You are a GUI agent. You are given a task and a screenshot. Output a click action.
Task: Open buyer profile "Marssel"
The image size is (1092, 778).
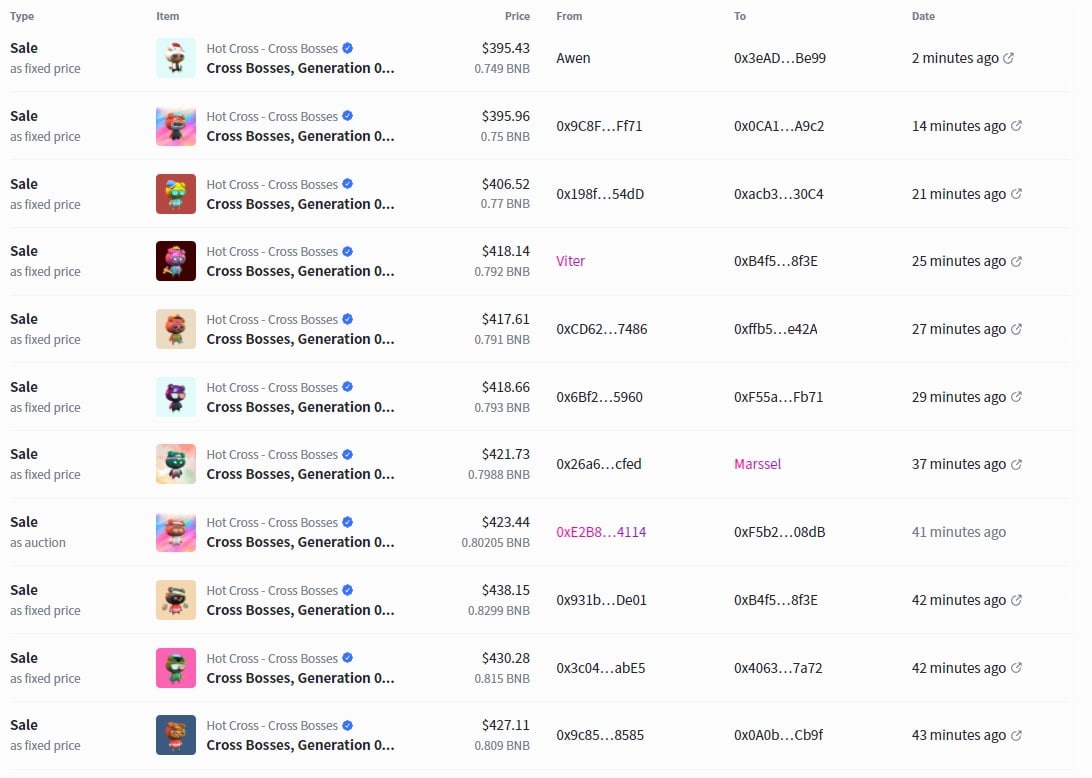tap(757, 464)
